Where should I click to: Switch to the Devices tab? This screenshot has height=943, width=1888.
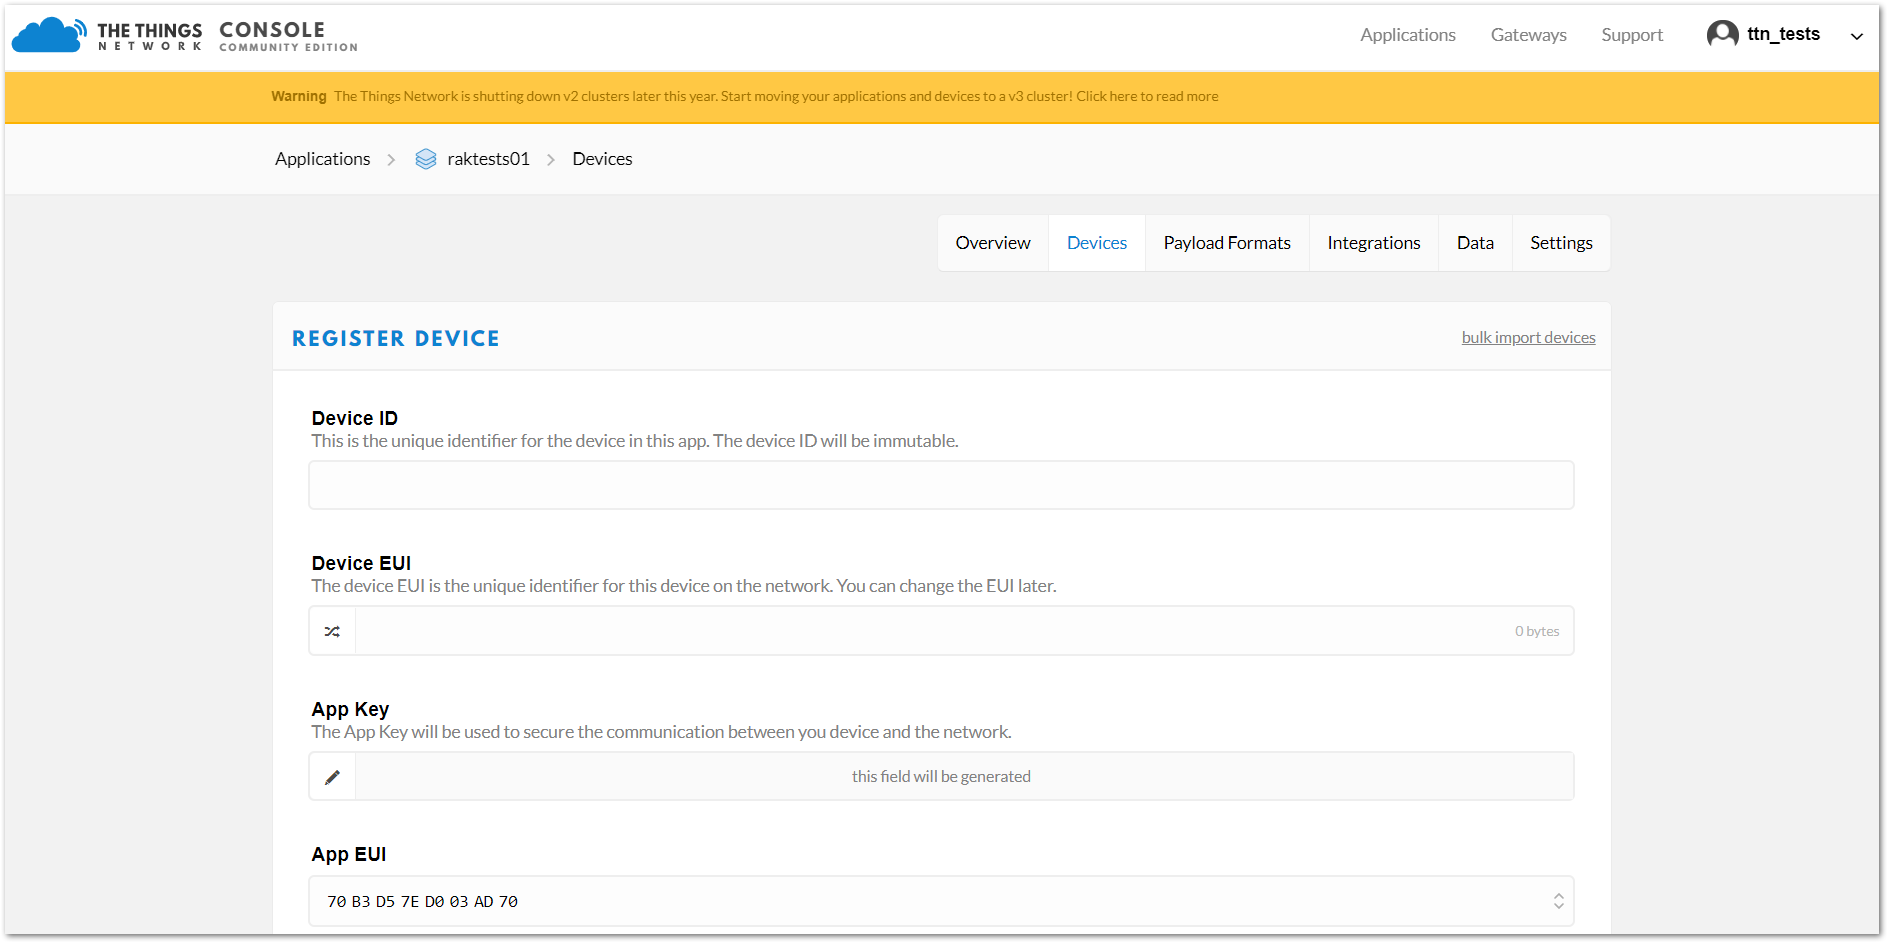click(1097, 243)
